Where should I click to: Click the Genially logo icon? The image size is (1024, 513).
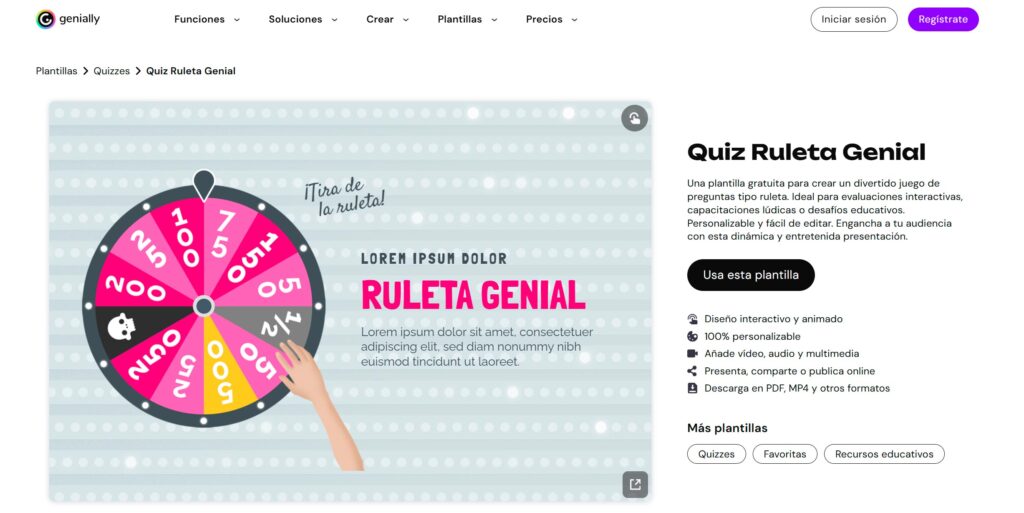[x=45, y=20]
